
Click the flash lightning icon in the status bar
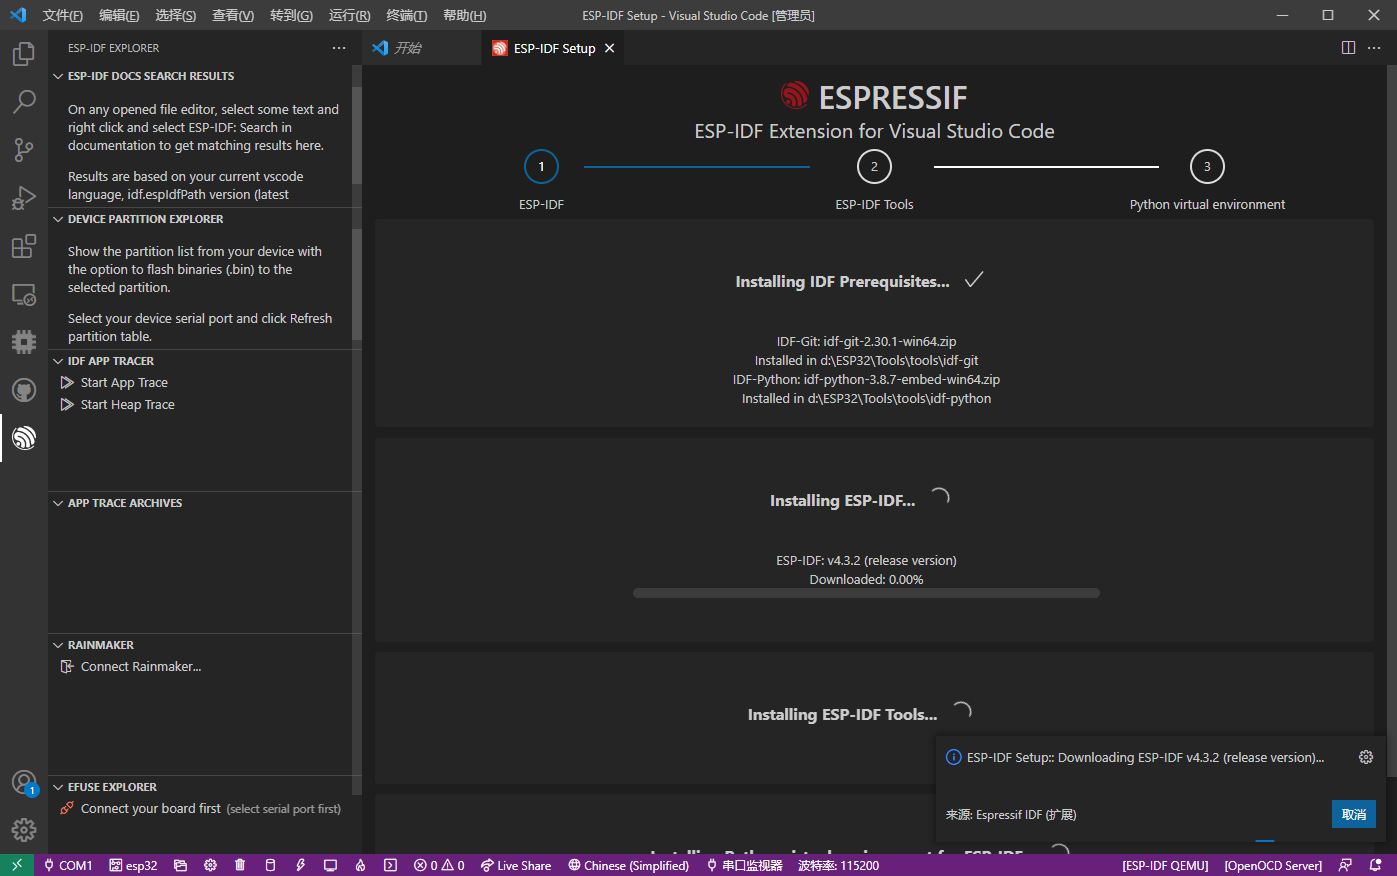[x=300, y=865]
